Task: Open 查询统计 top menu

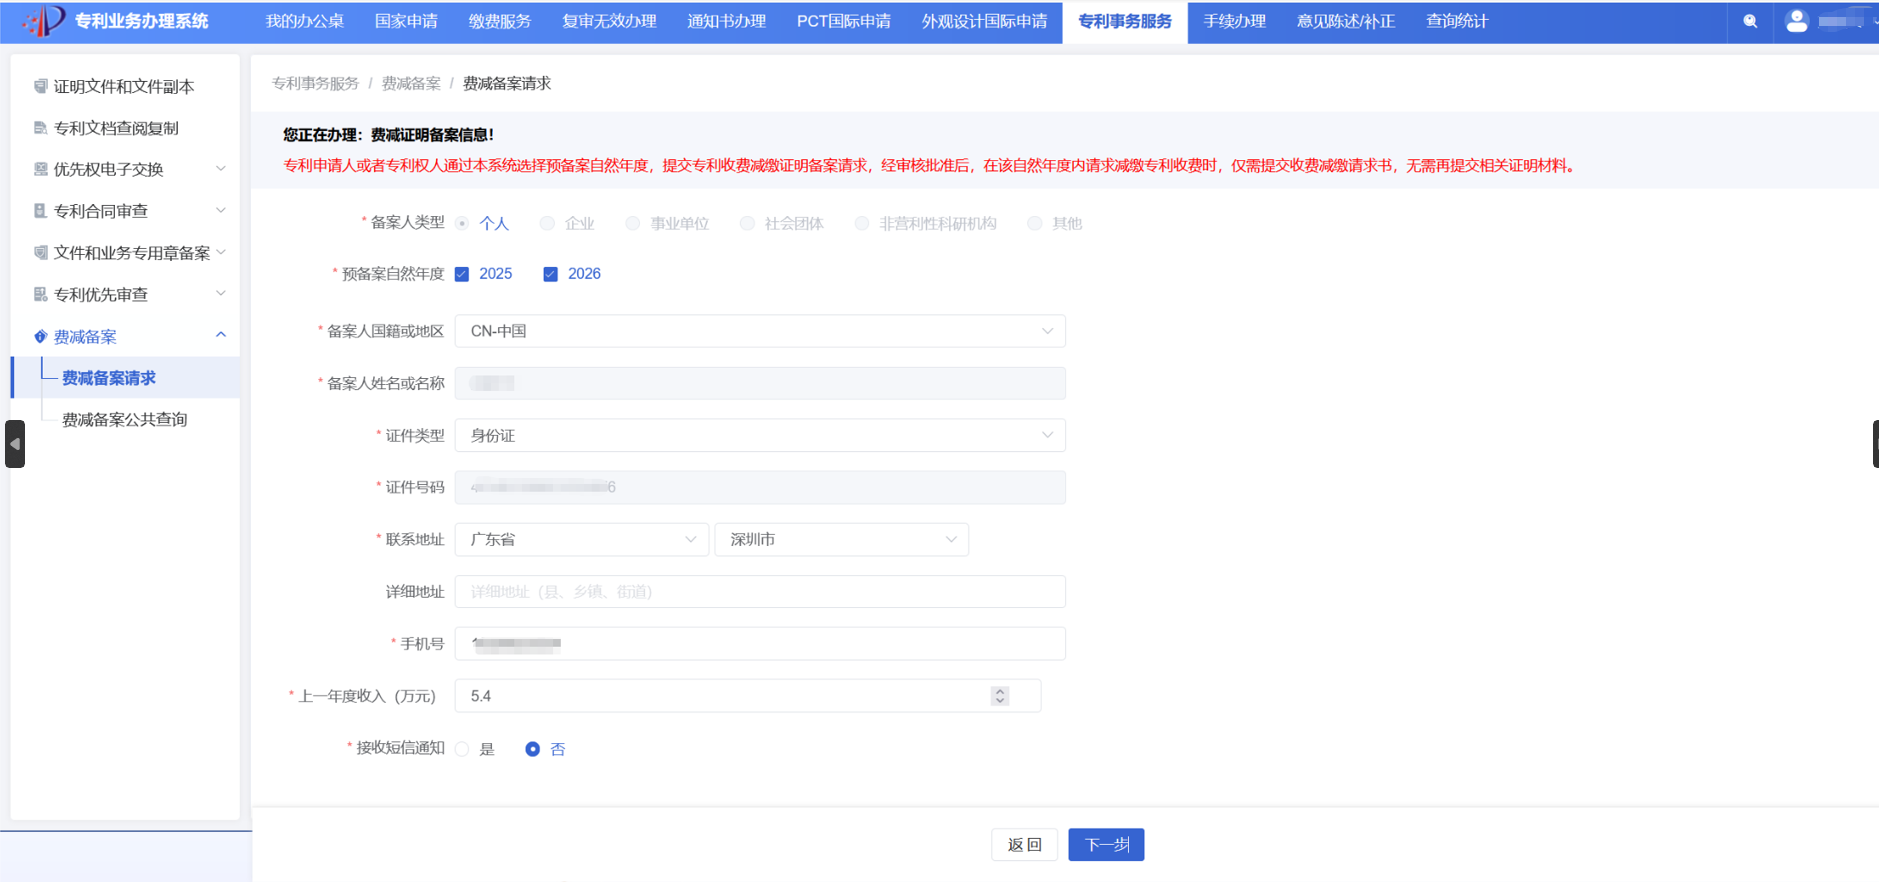Action: (x=1457, y=21)
